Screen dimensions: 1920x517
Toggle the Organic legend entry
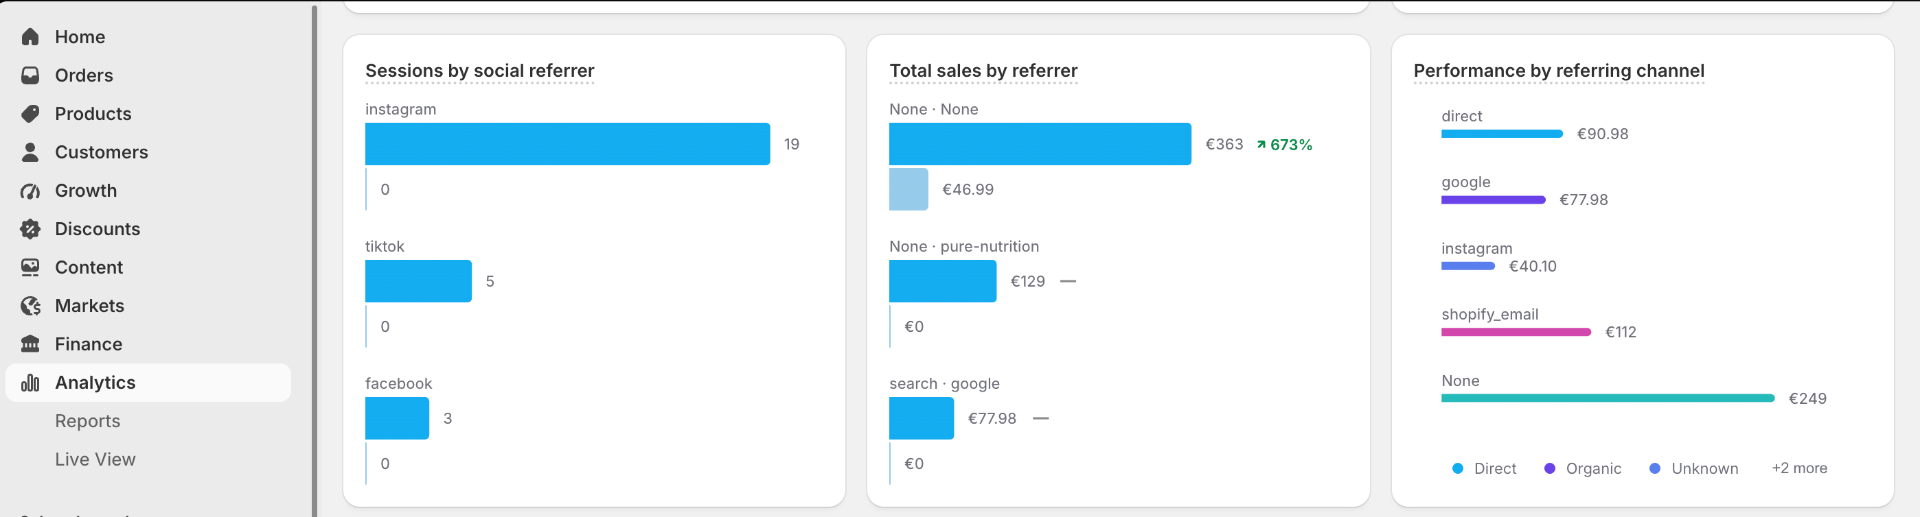[1583, 469]
